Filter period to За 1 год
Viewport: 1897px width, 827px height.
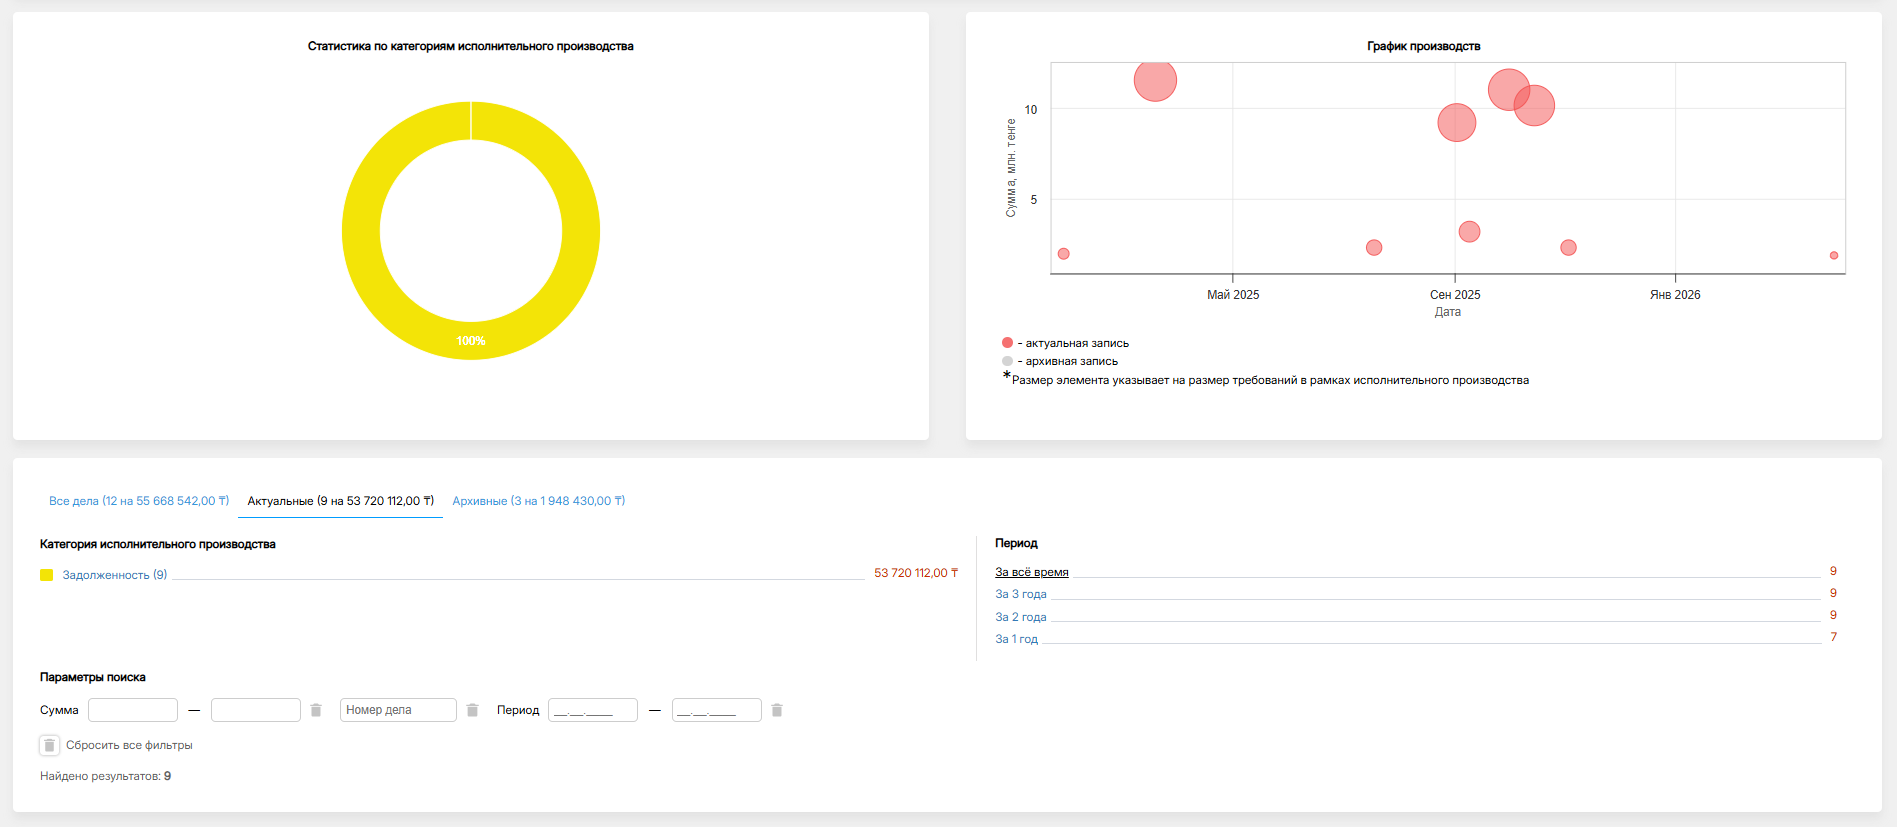(1016, 639)
